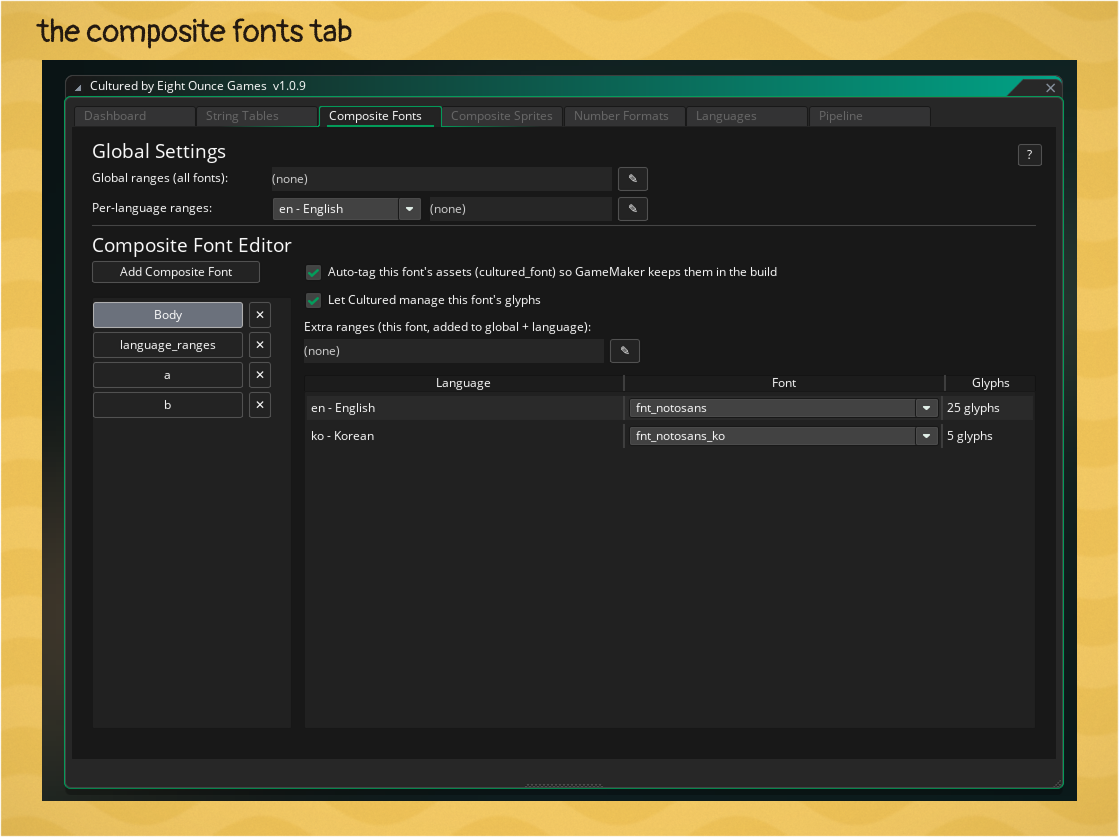Go to the Number Formats tab
Viewport: 1119px width, 837px height.
[624, 116]
